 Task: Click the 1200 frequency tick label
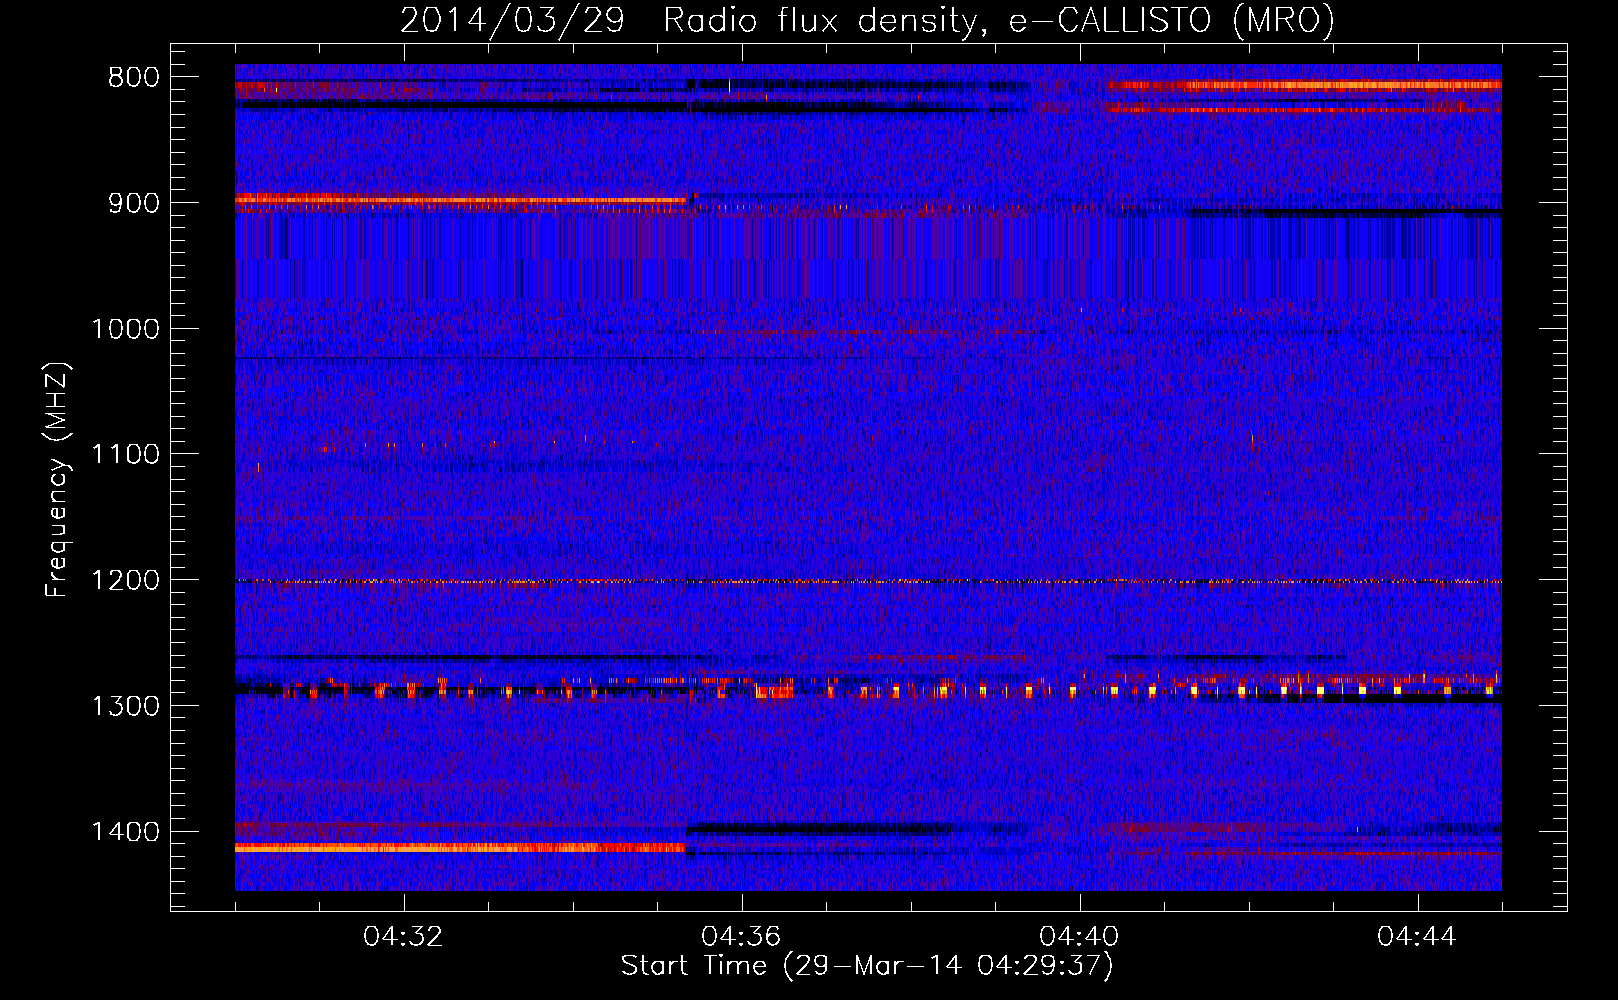click(125, 581)
